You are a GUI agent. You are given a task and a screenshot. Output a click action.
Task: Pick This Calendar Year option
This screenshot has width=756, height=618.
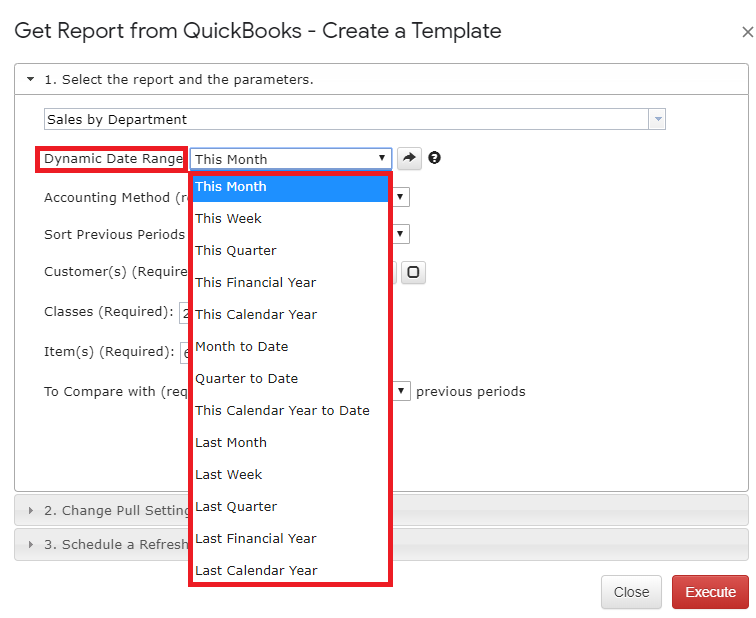[290, 314]
